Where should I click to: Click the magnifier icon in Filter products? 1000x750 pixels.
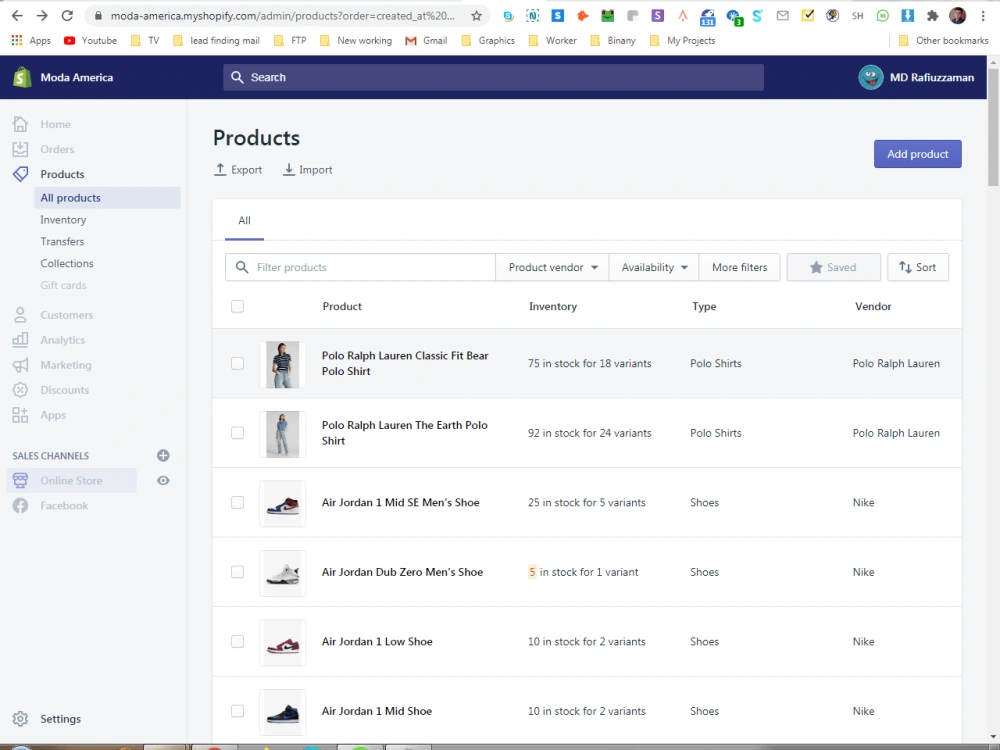(x=242, y=267)
